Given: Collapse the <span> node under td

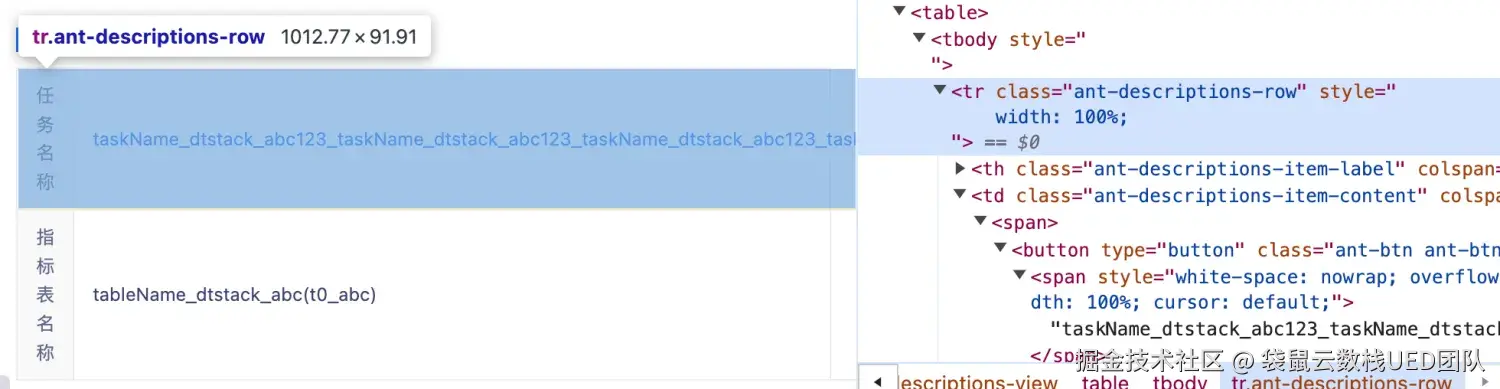Looking at the screenshot, I should (980, 222).
